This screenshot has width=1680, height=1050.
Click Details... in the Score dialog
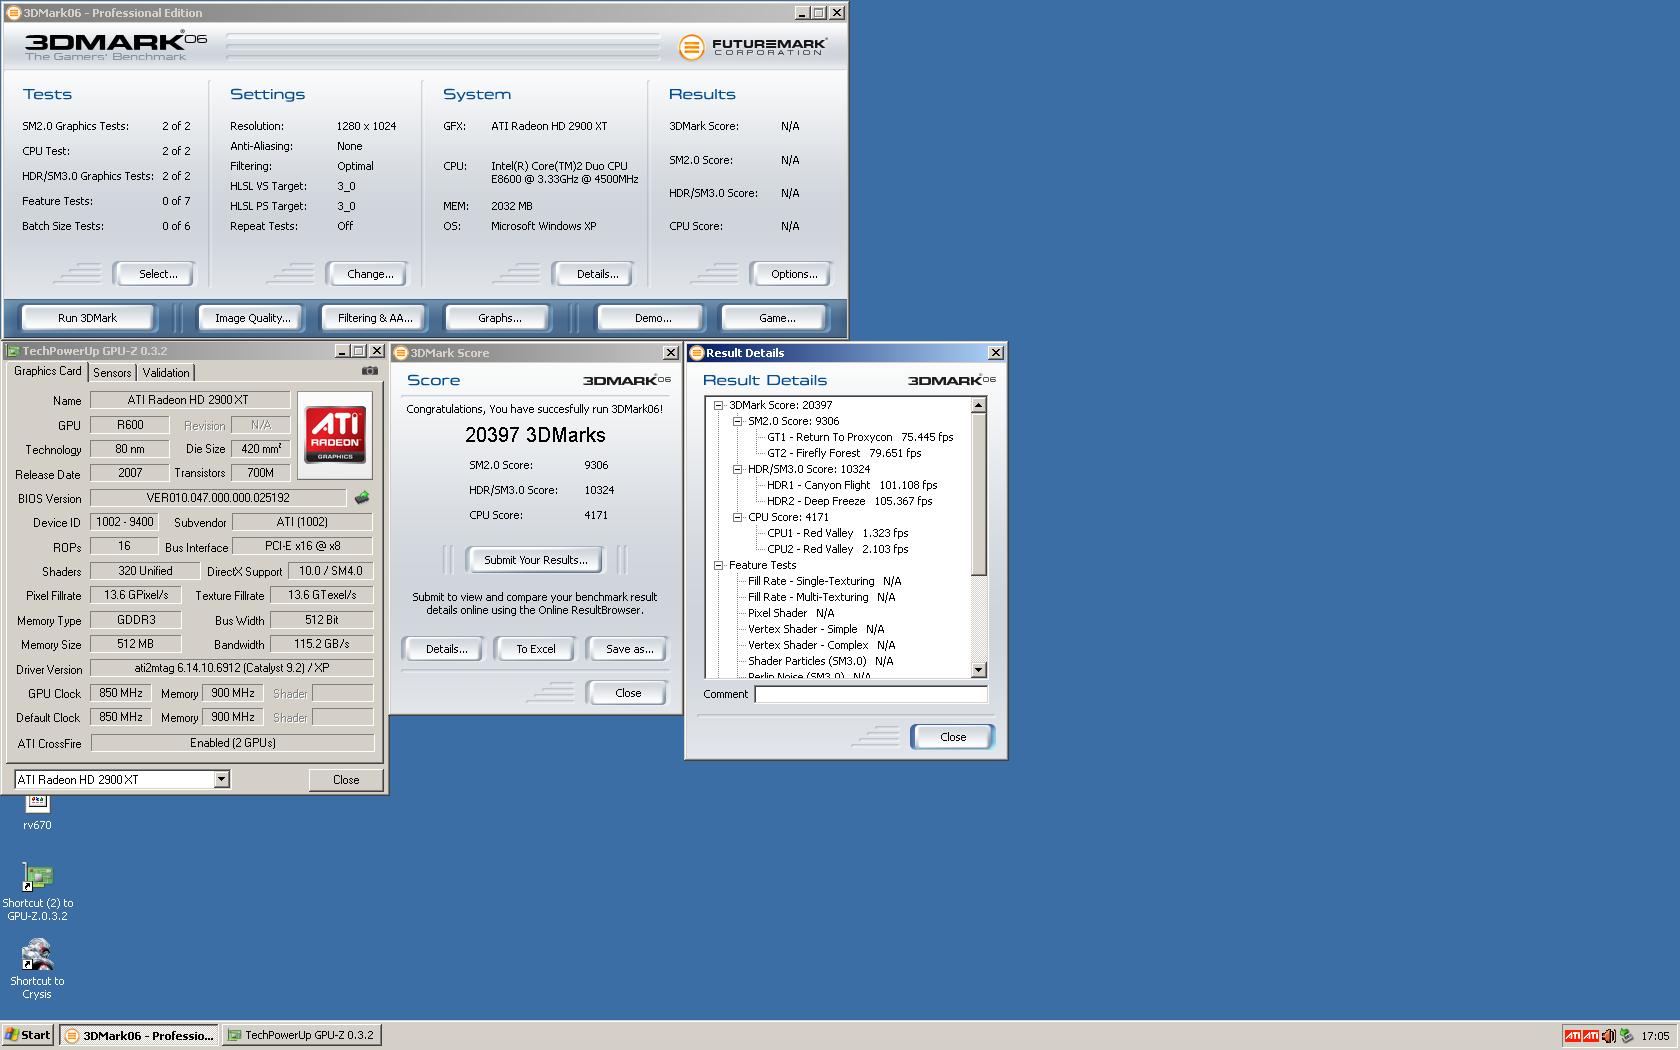pyautogui.click(x=444, y=649)
